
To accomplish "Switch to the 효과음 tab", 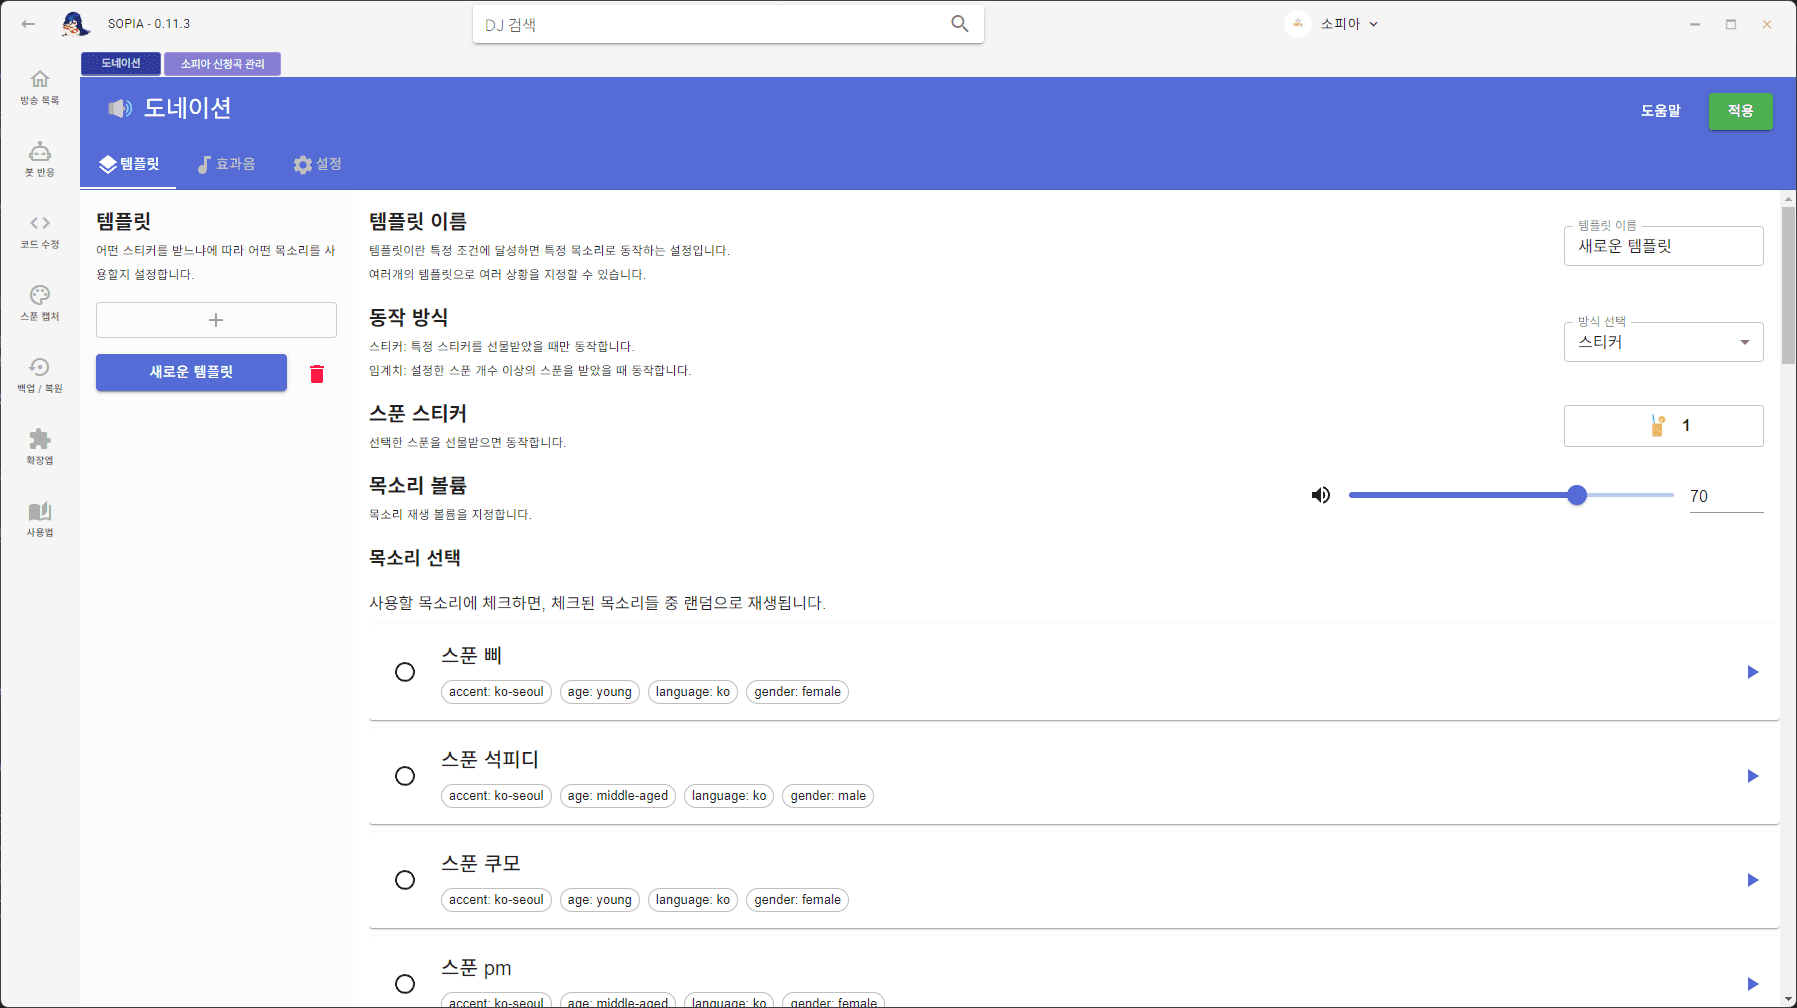I will [226, 164].
